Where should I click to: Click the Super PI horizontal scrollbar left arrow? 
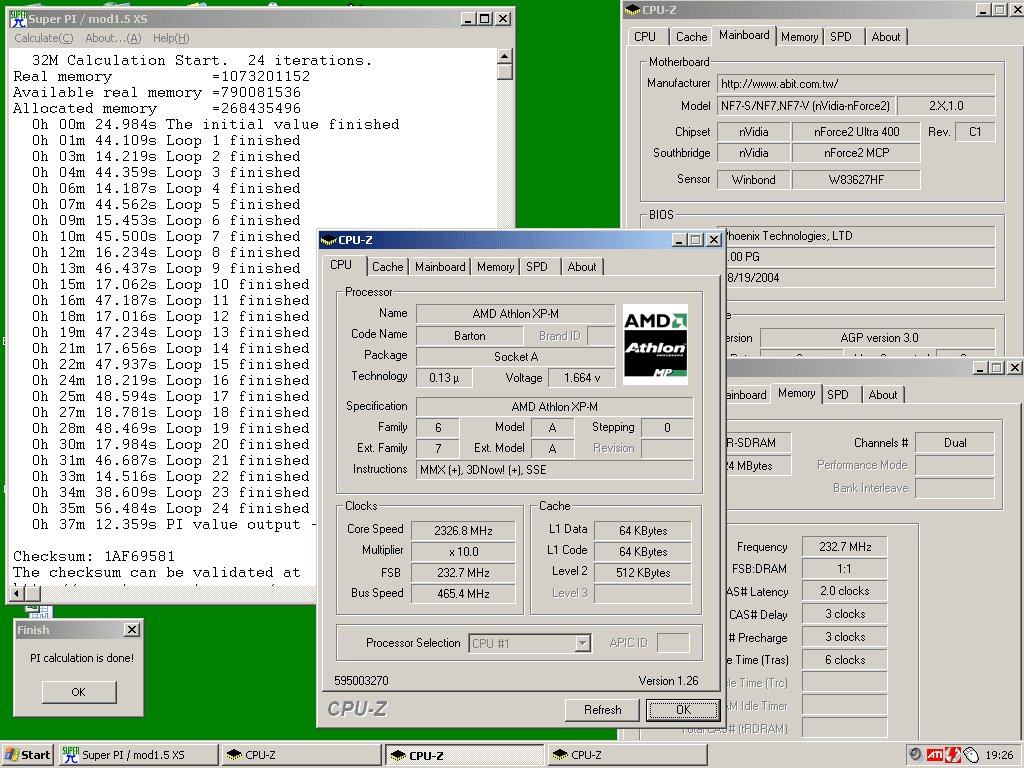(x=18, y=594)
